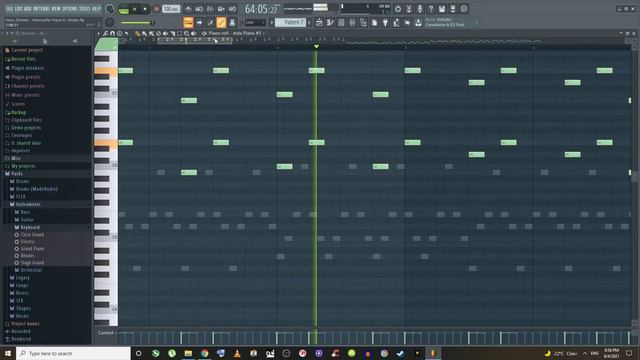Click the red Record button
This screenshot has height=360, width=640.
pos(156,9)
